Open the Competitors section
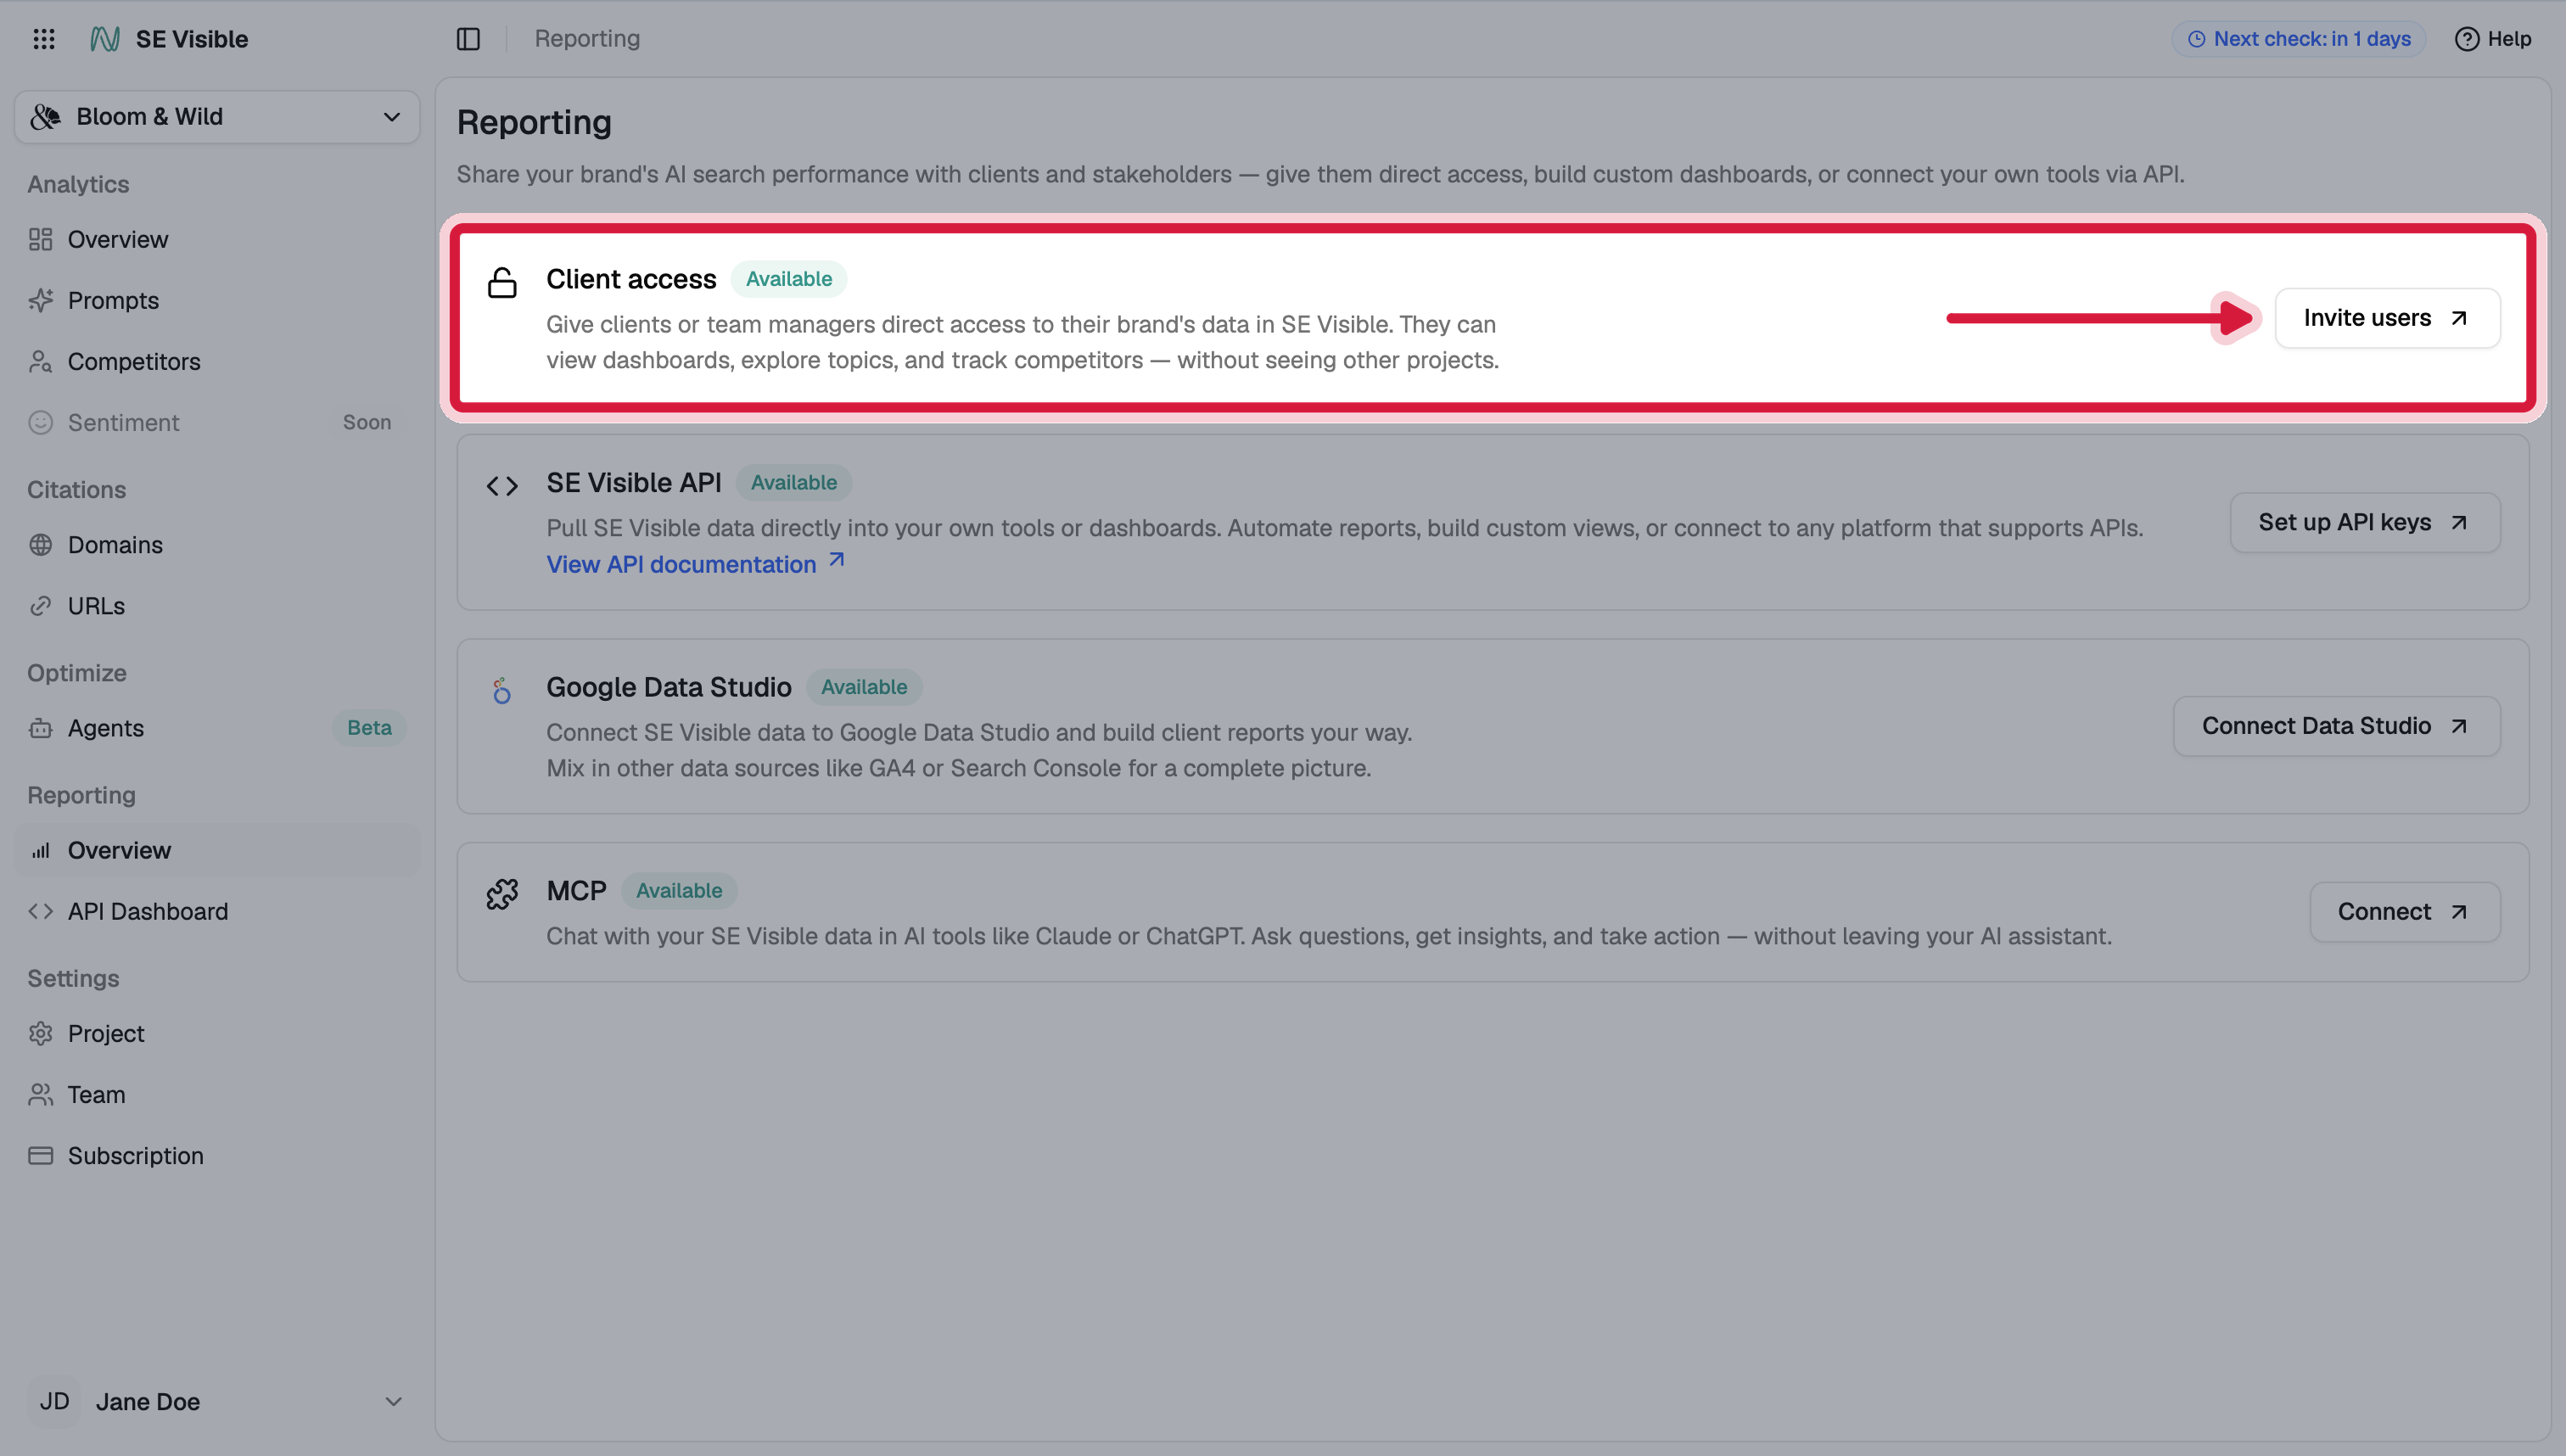Image resolution: width=2566 pixels, height=1456 pixels. coord(217,362)
